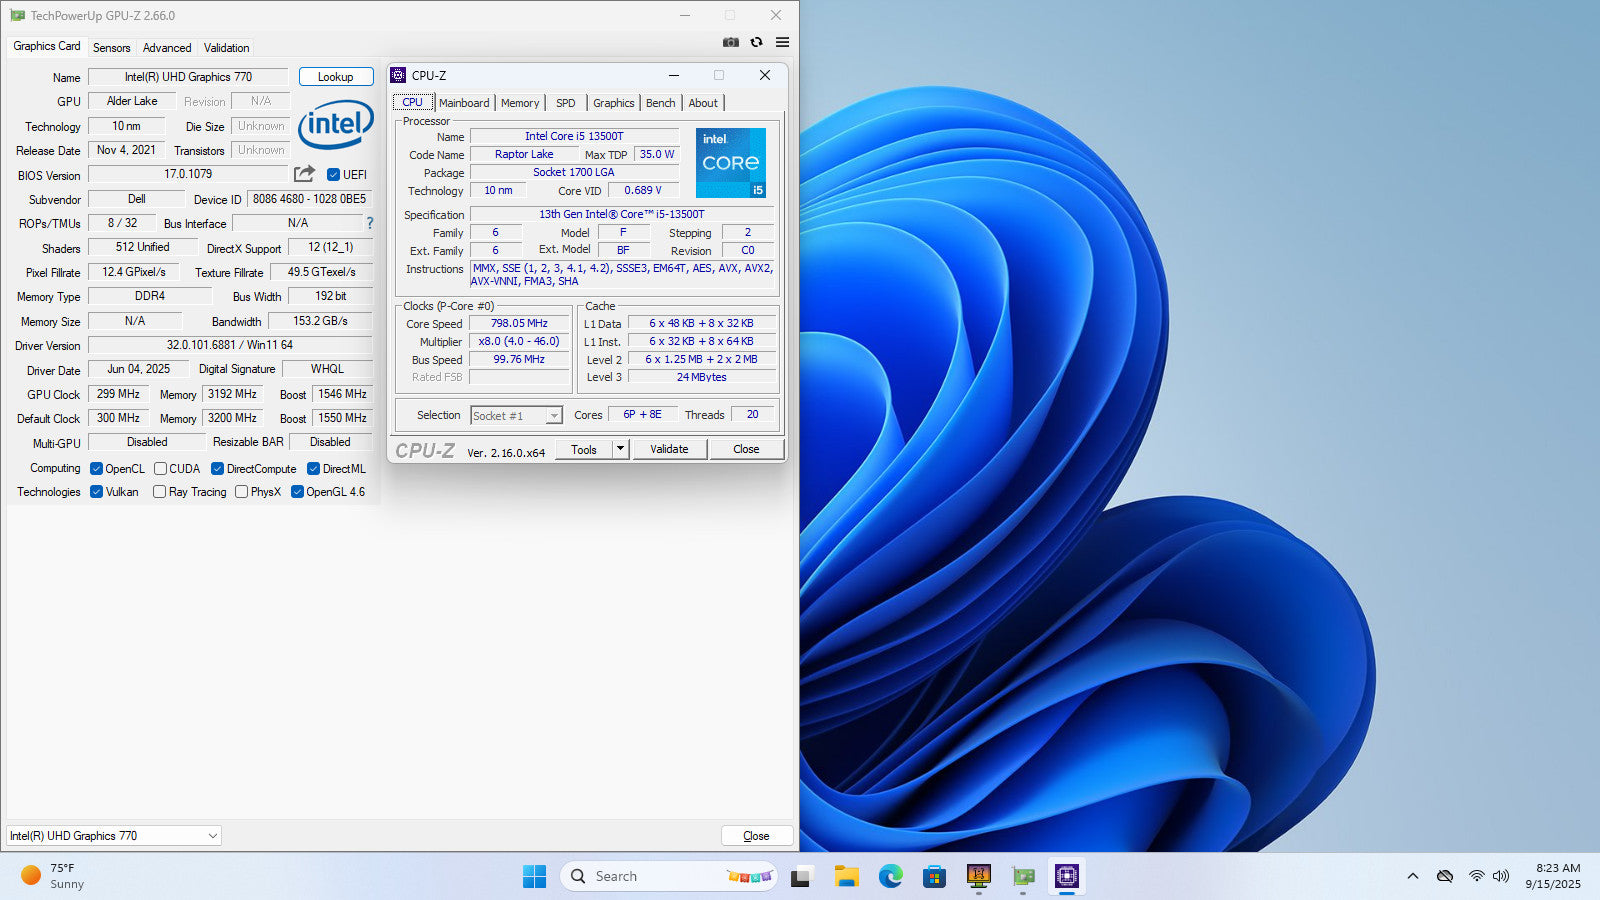This screenshot has width=1600, height=900.
Task: Expand the Tools dropdown arrow in CPU-Z
Action: coord(620,449)
